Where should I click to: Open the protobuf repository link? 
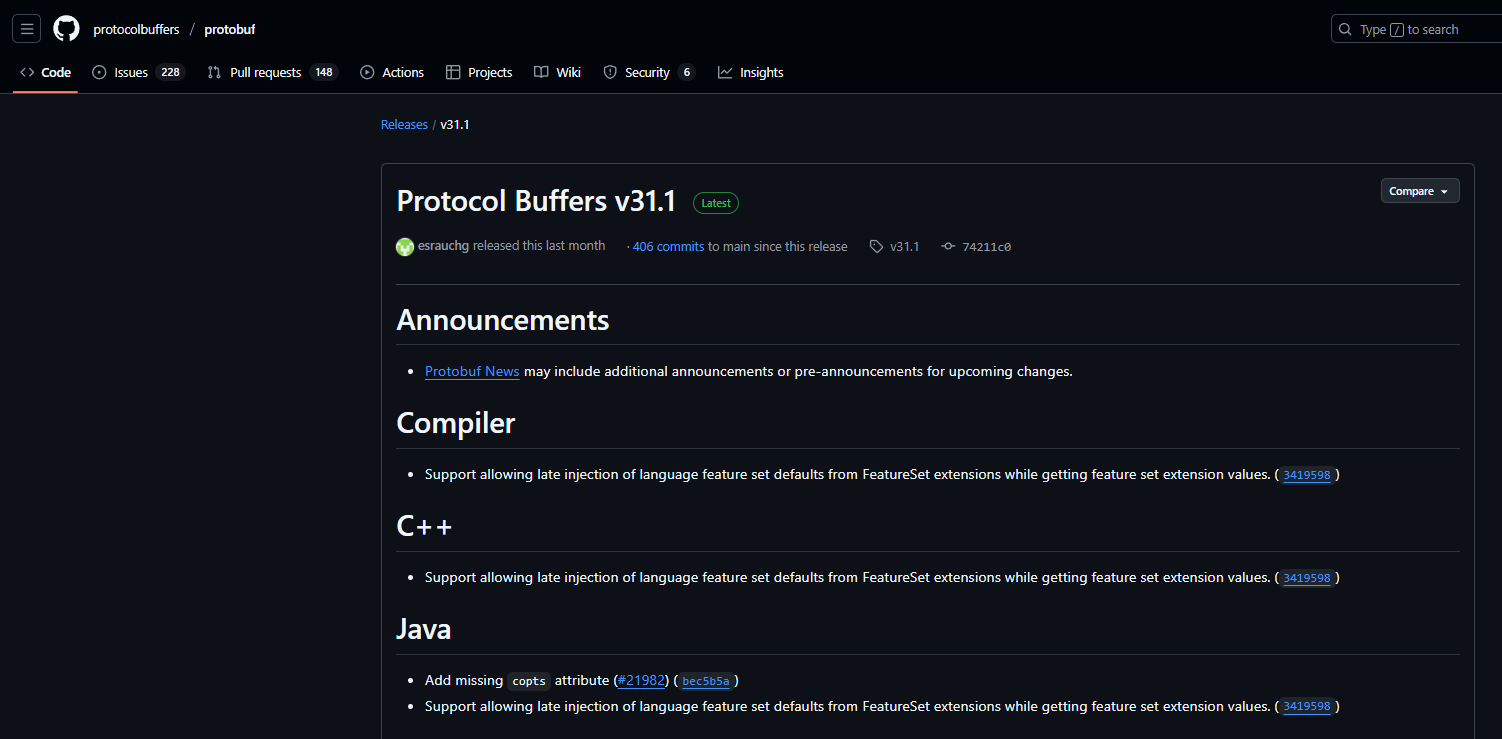point(230,29)
